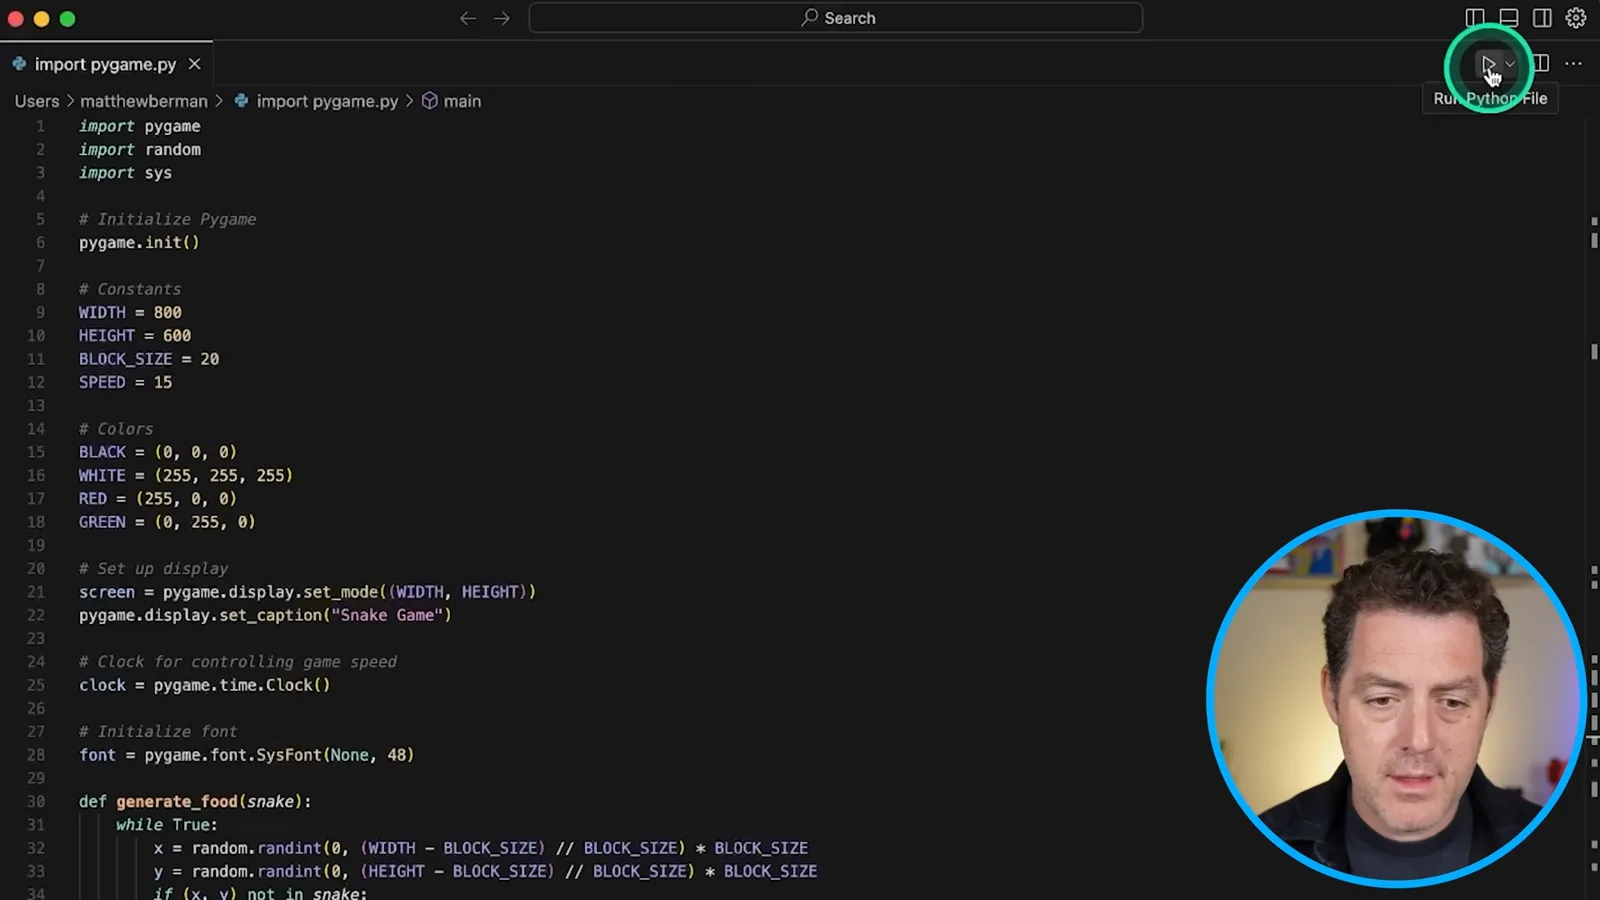Viewport: 1600px width, 900px height.
Task: Open the matthewberman breadcrumb segment
Action: click(x=144, y=101)
